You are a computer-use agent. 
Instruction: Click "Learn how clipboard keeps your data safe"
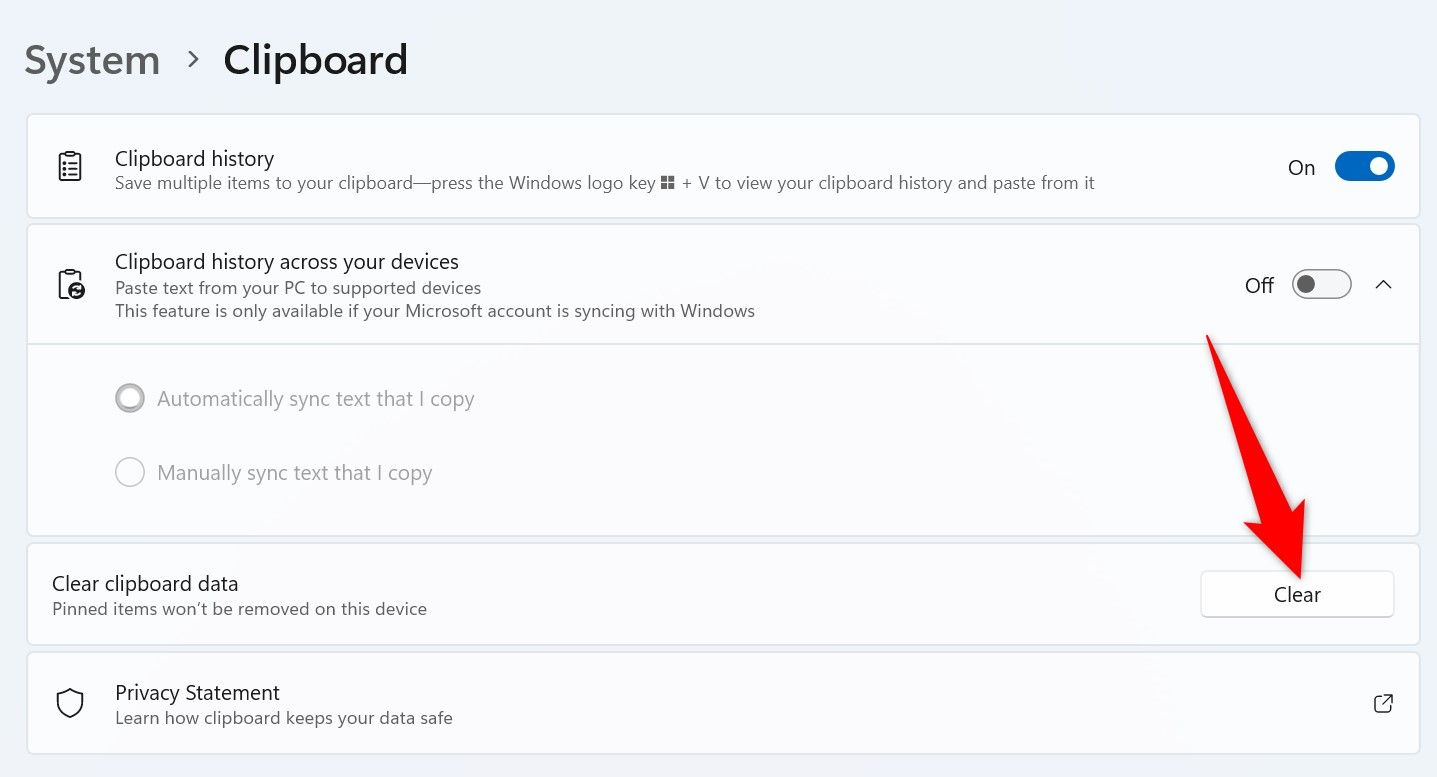tap(283, 718)
